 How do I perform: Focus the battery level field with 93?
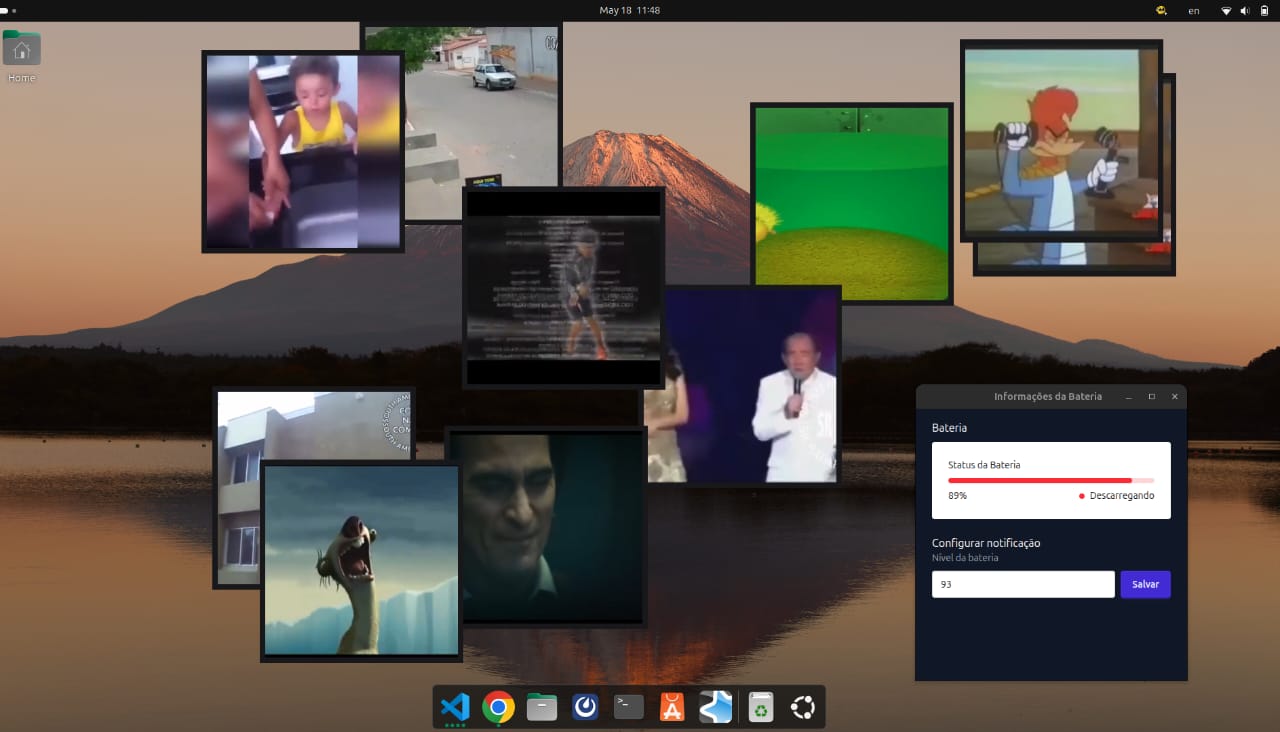(1023, 584)
